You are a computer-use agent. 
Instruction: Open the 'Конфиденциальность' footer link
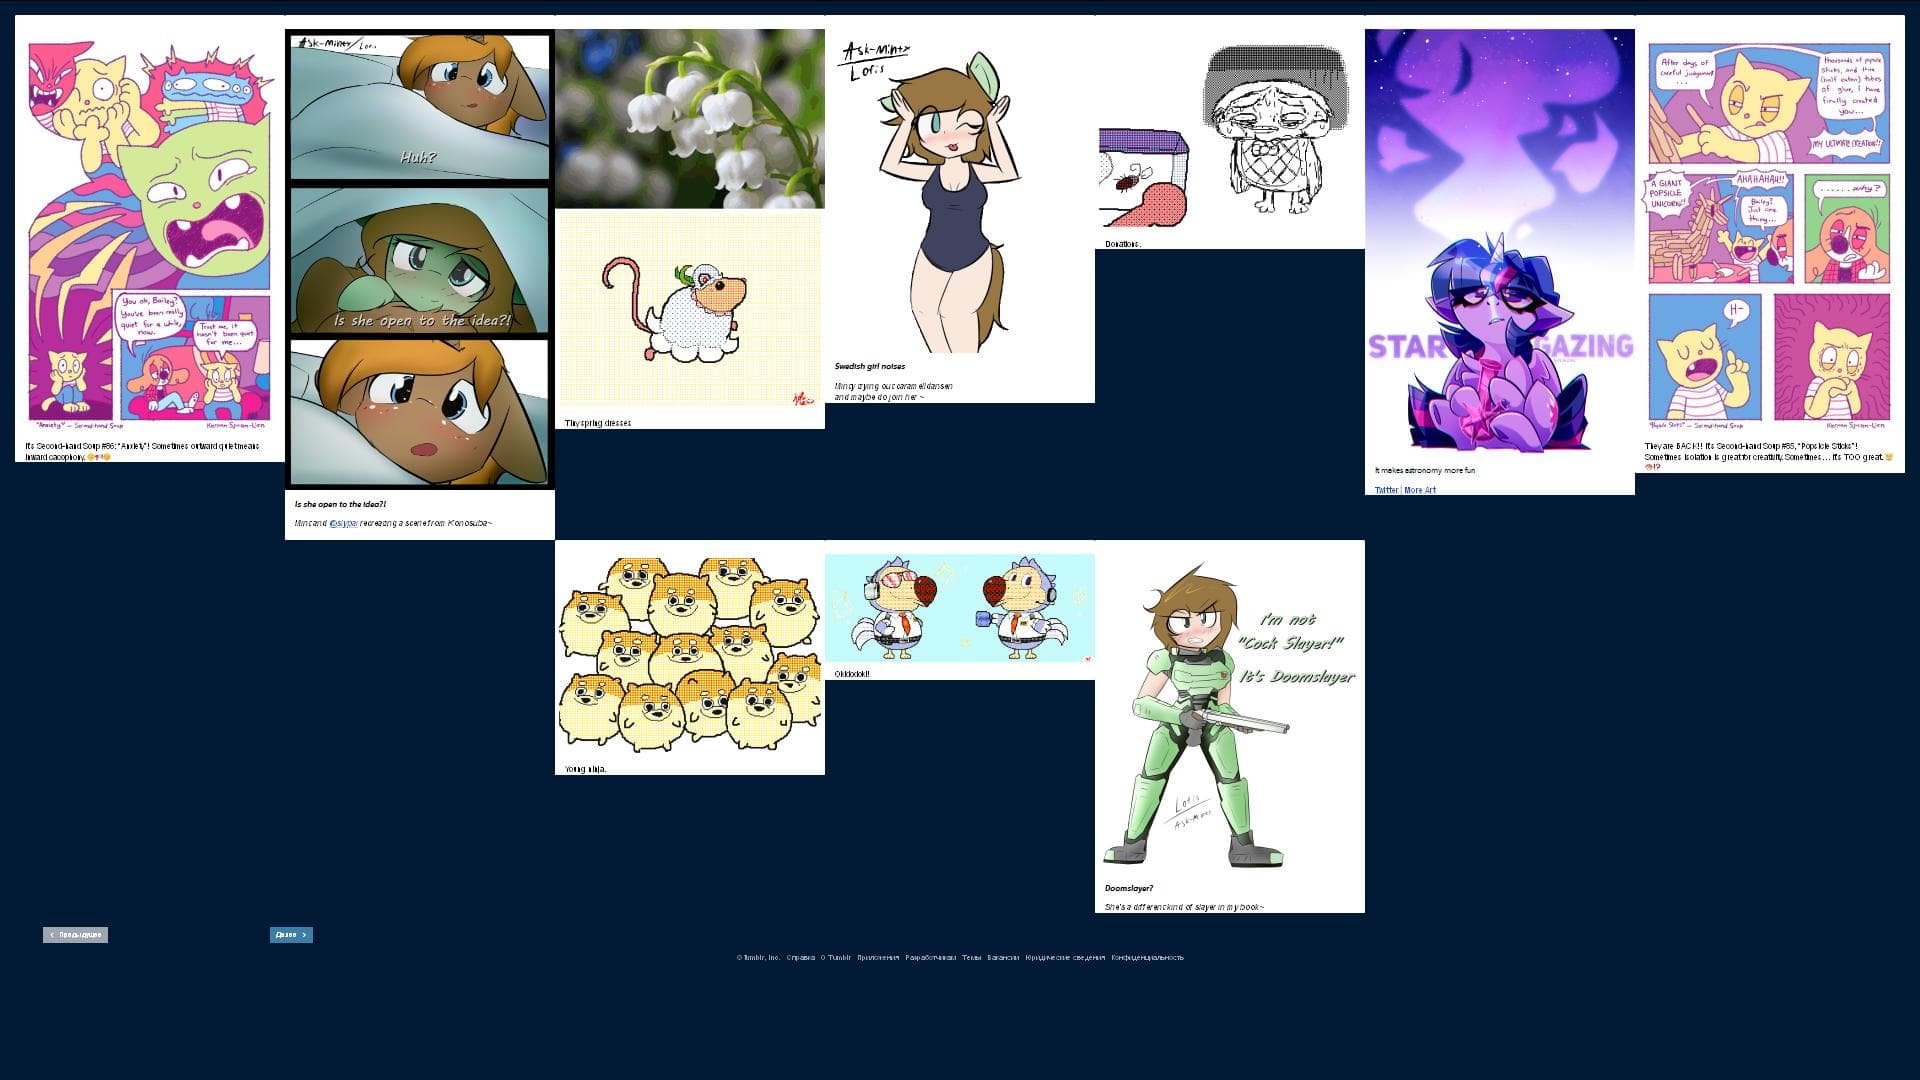coord(1147,958)
